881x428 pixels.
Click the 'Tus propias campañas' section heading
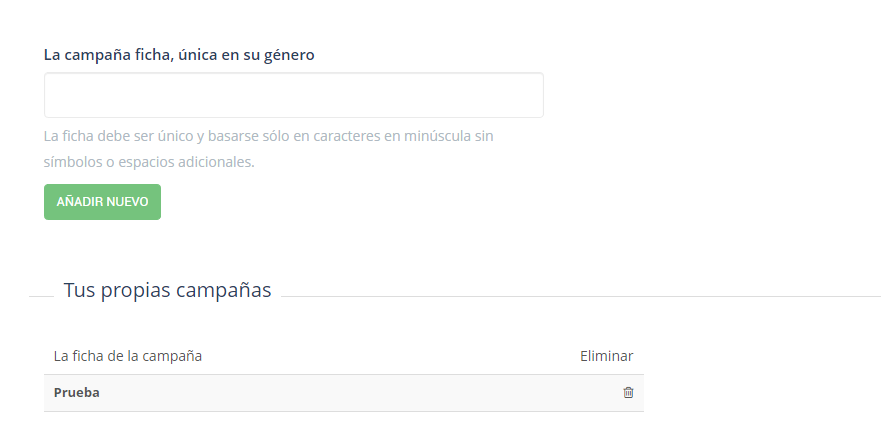(167, 290)
